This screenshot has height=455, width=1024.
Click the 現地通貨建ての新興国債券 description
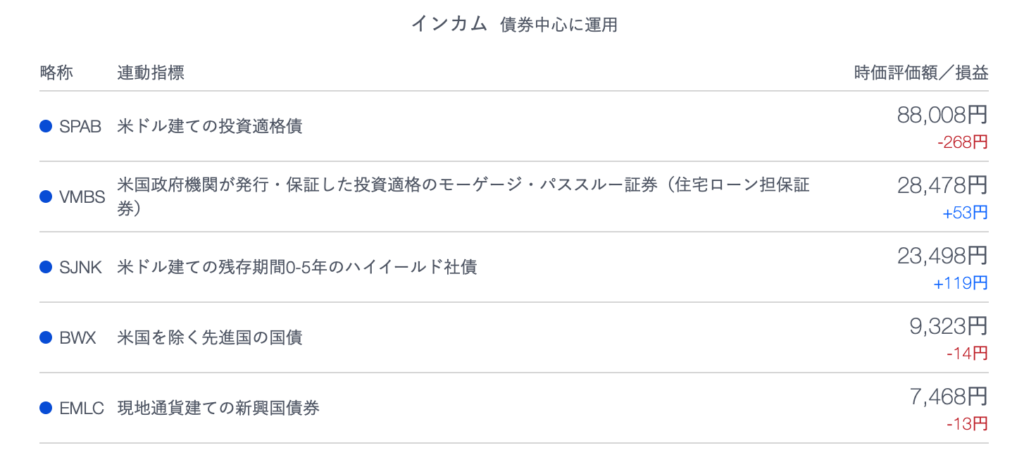(218, 409)
